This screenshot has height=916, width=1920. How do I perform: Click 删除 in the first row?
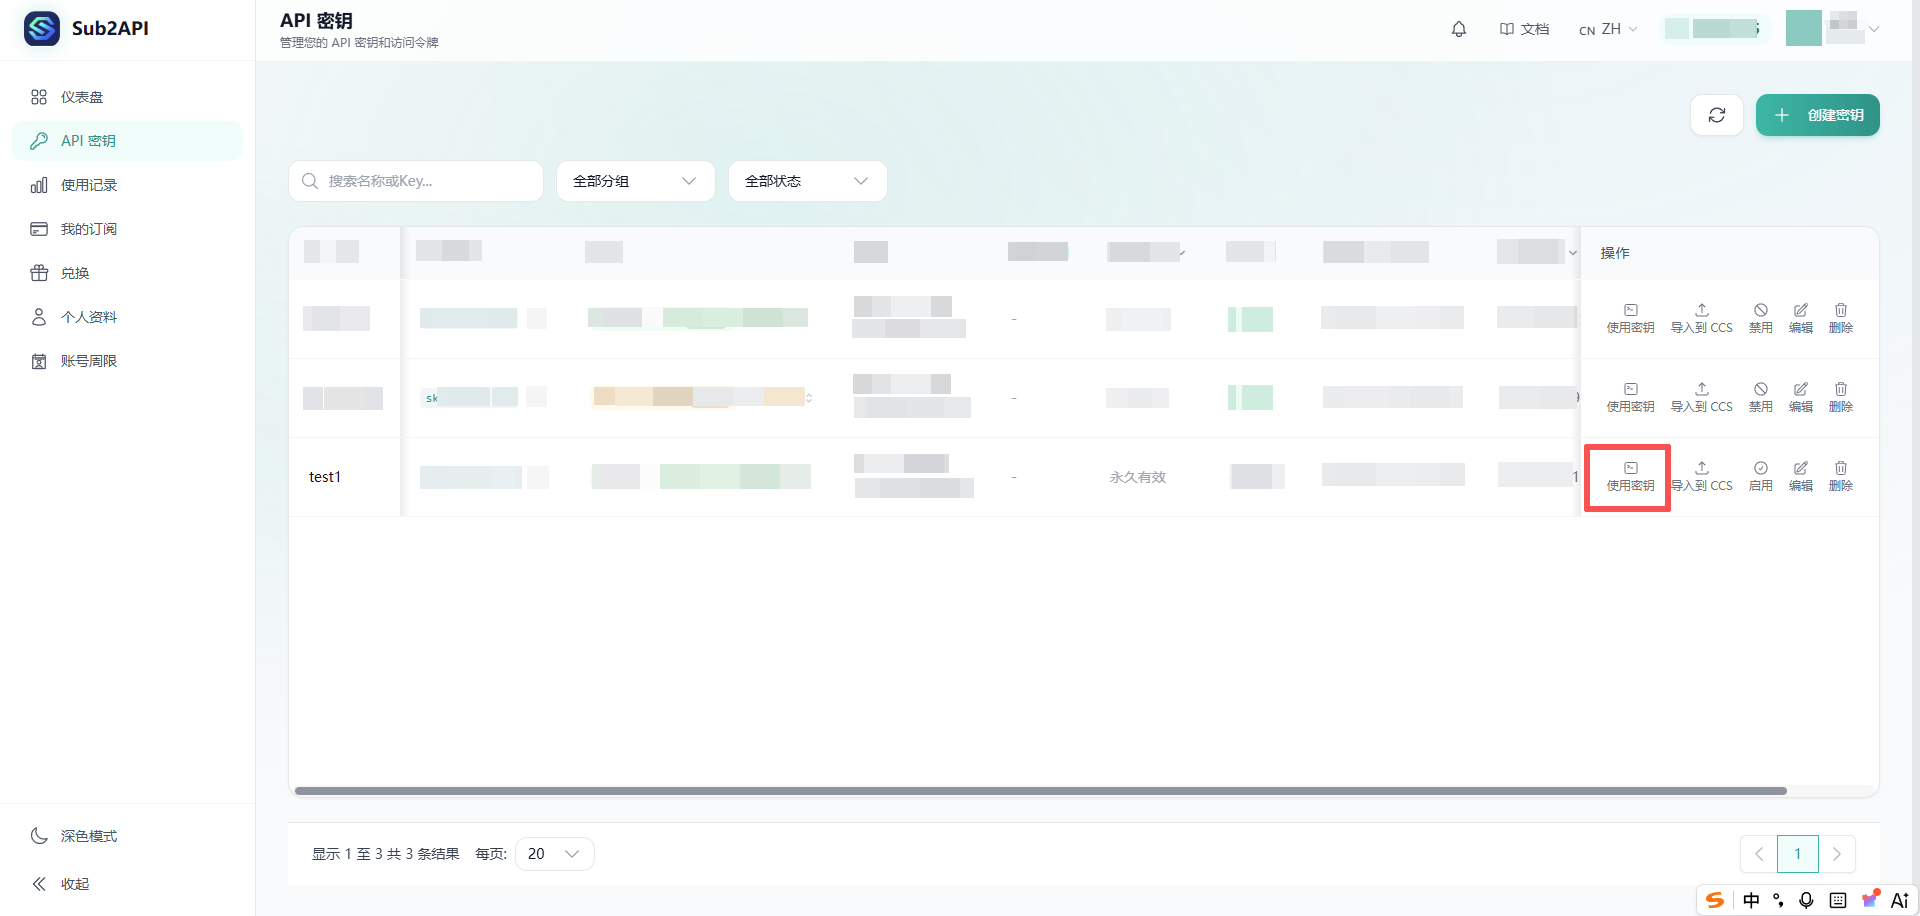(x=1841, y=319)
